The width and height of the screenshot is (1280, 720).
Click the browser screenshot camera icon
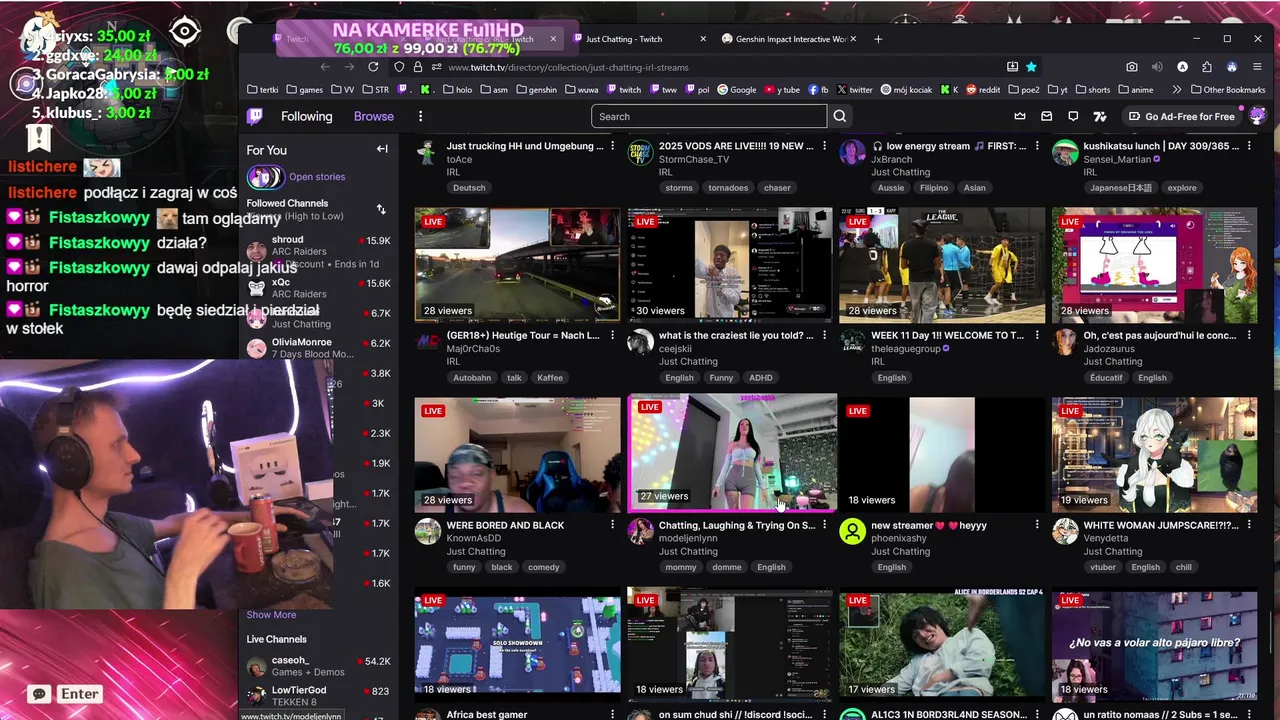[x=1131, y=67]
